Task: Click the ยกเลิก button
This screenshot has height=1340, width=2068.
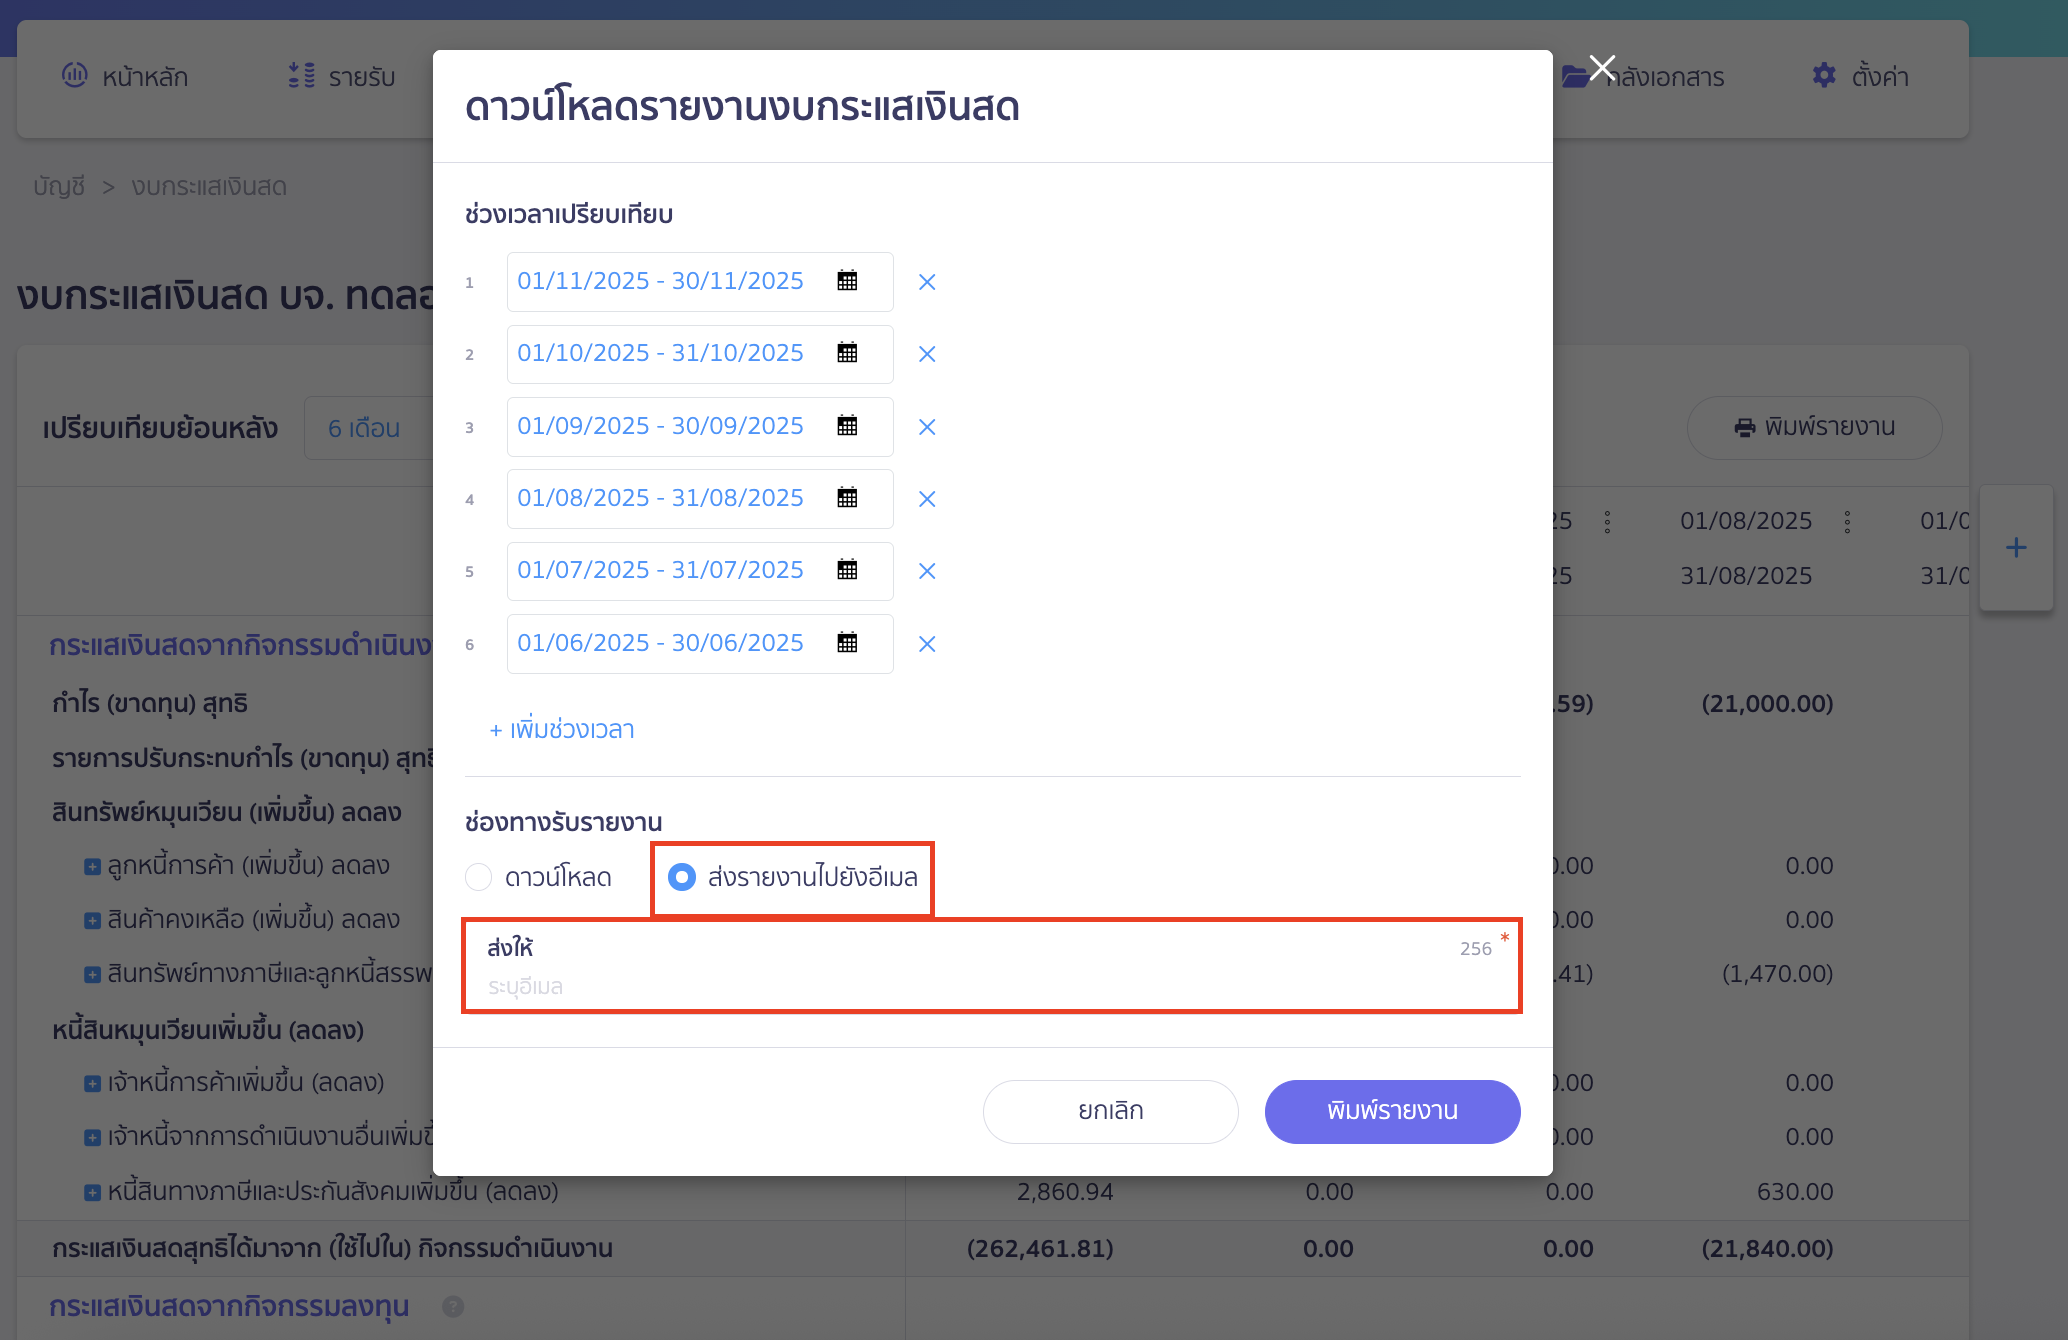Action: point(1110,1111)
